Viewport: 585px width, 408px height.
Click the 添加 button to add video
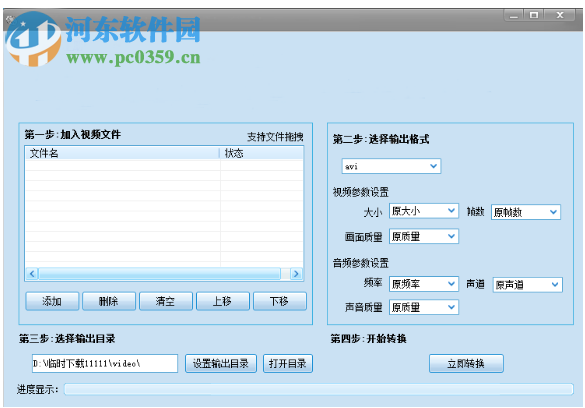tap(52, 301)
